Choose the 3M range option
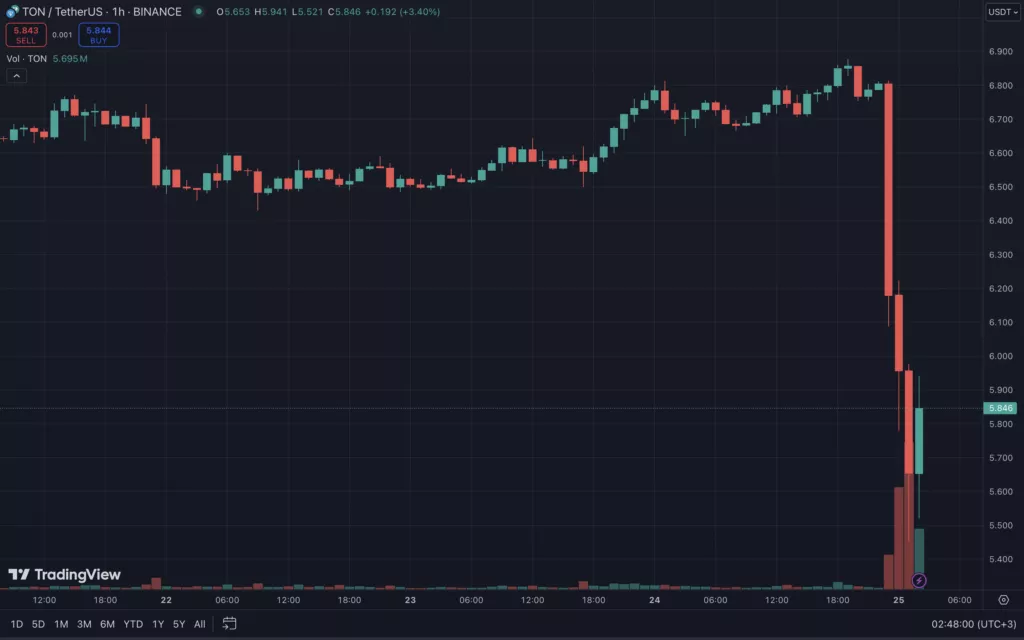This screenshot has width=1024, height=640. (84, 624)
